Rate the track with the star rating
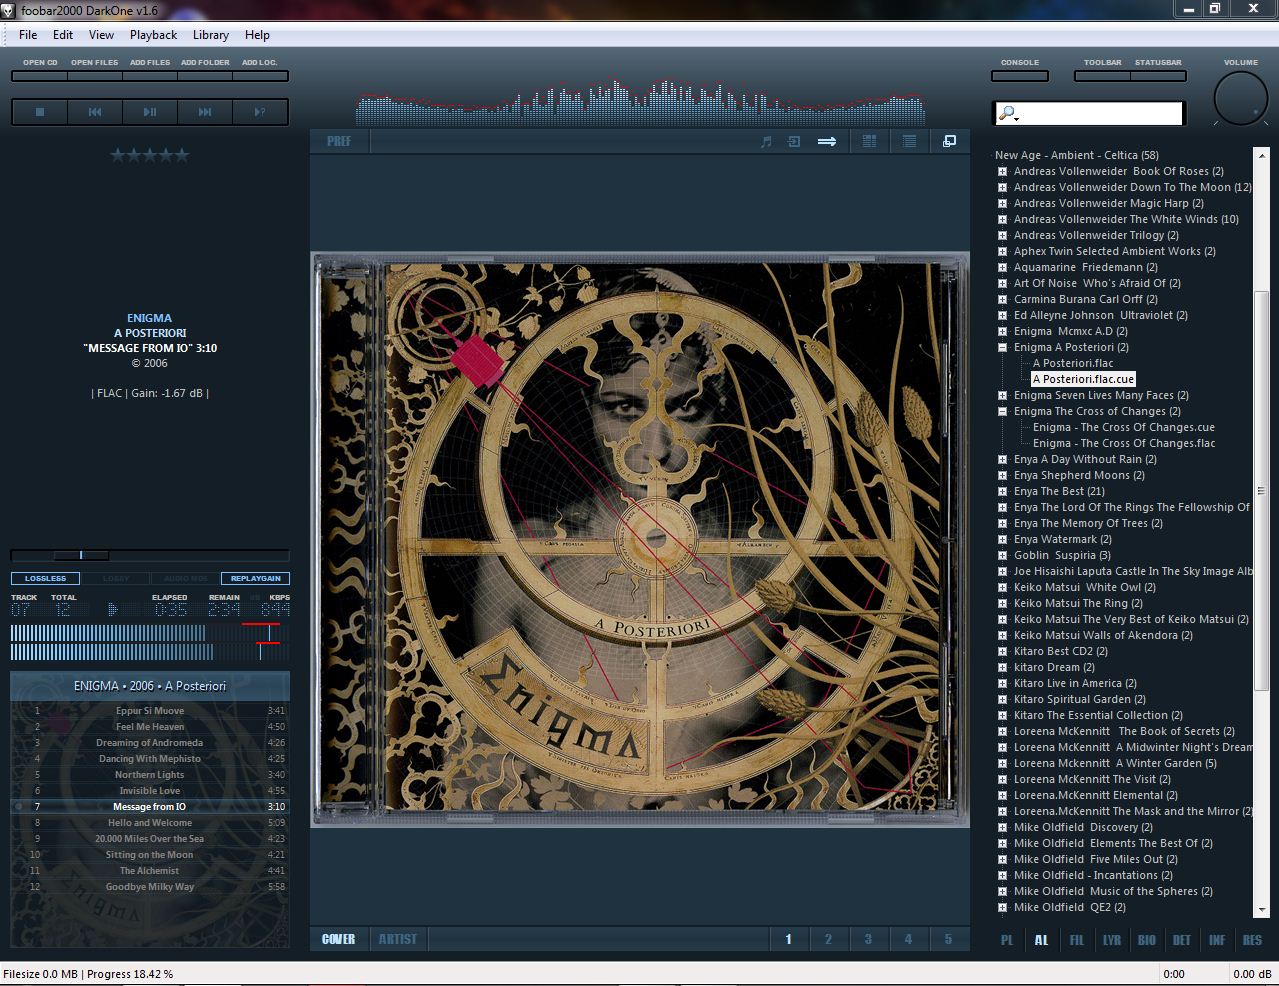Viewport: 1279px width, 986px height. point(149,155)
